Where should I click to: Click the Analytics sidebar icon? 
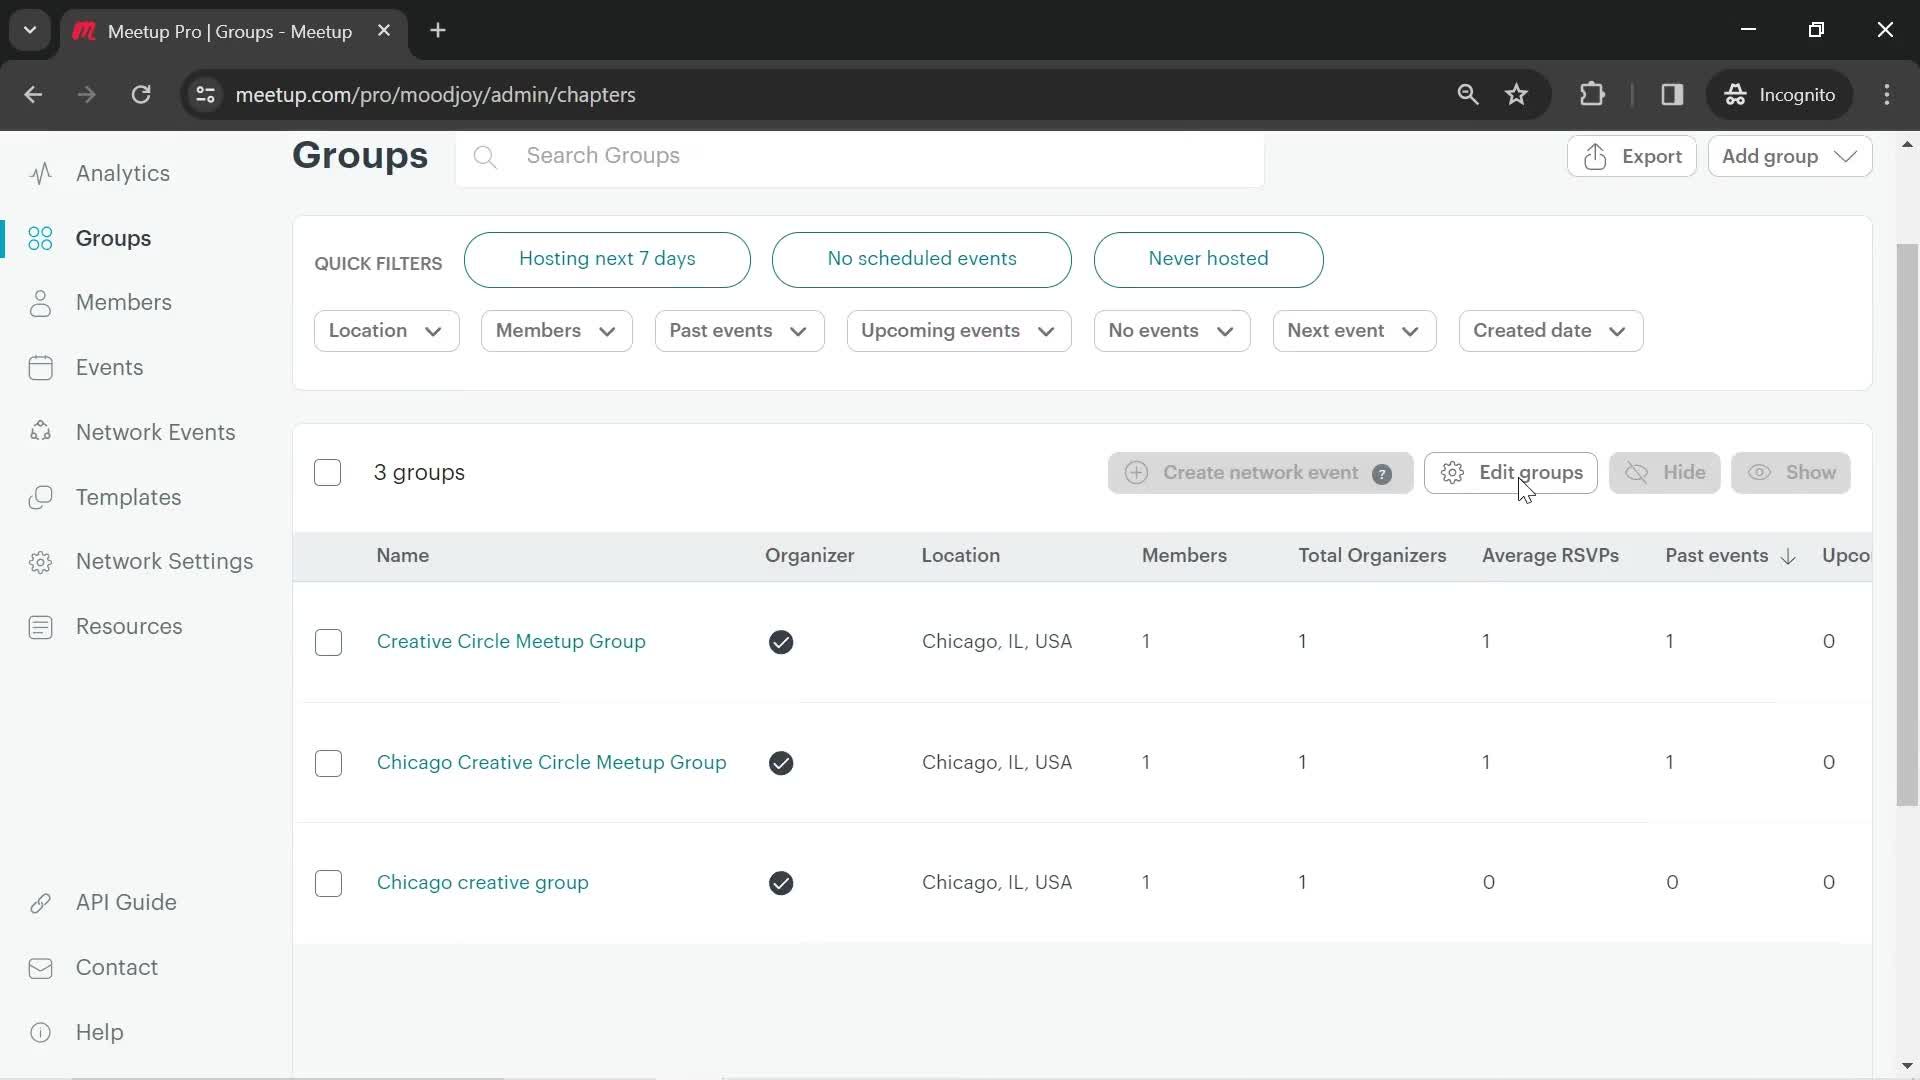40,173
